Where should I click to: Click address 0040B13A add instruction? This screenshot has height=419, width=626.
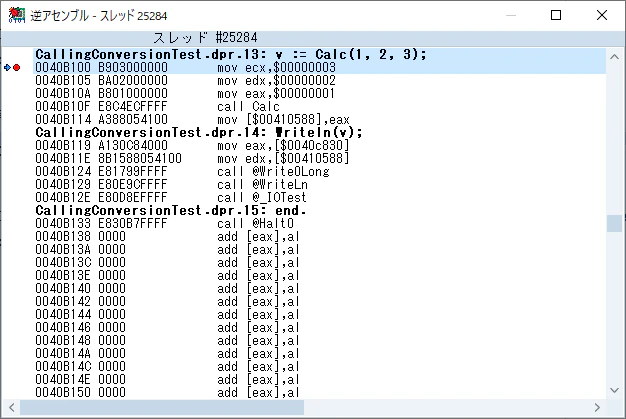coord(319,249)
